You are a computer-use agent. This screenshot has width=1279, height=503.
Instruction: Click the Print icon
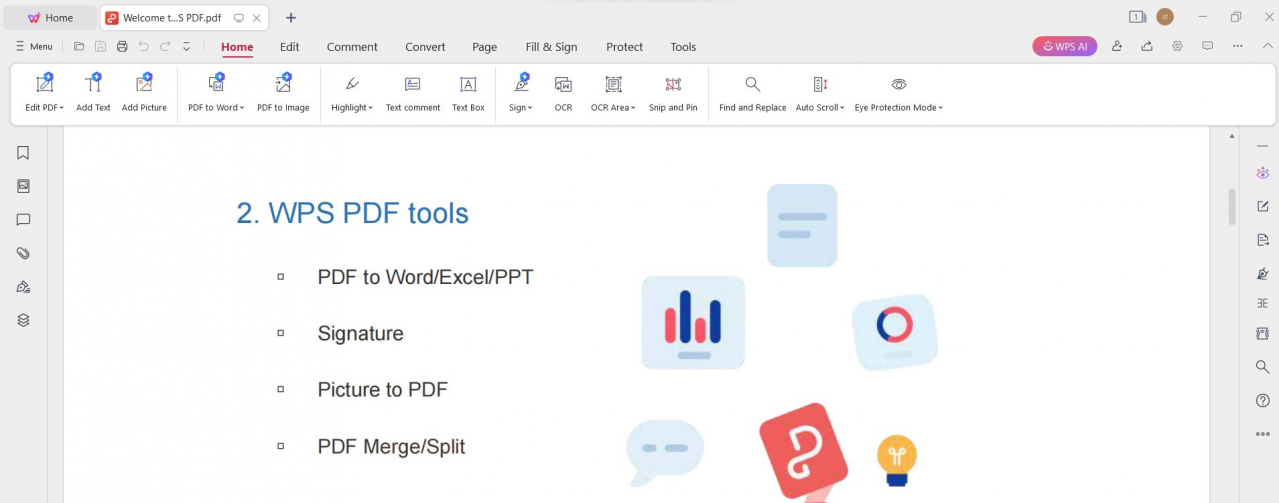[x=122, y=46]
